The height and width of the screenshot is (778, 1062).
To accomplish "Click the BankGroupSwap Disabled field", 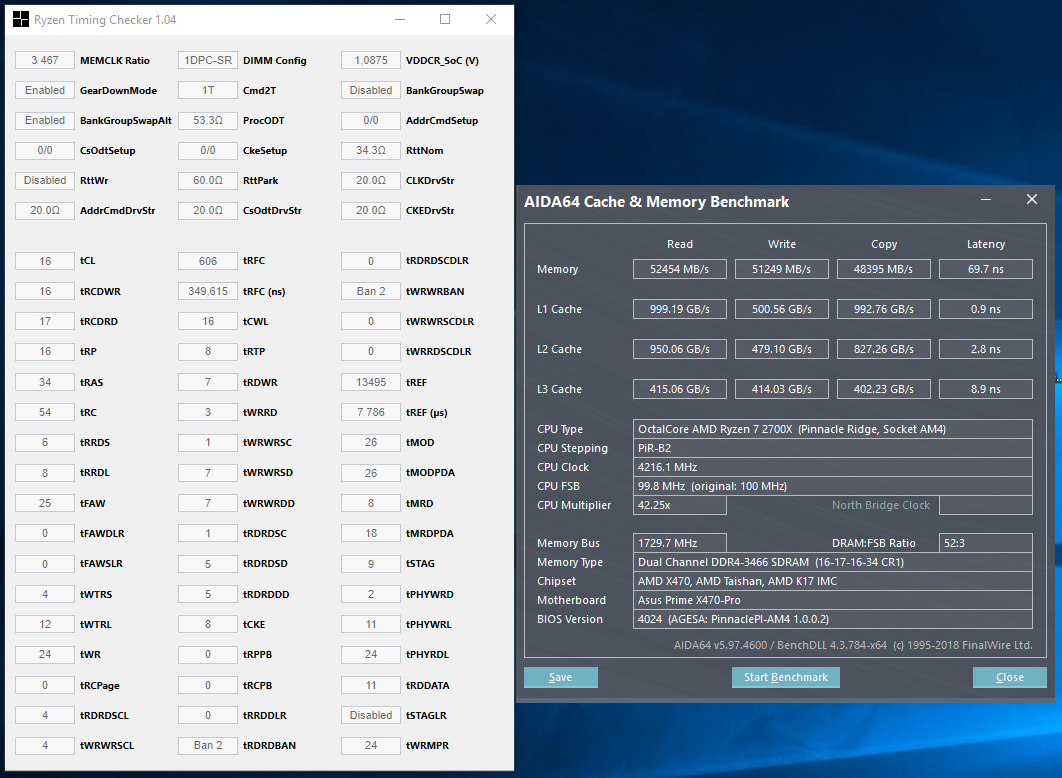I will tap(371, 90).
